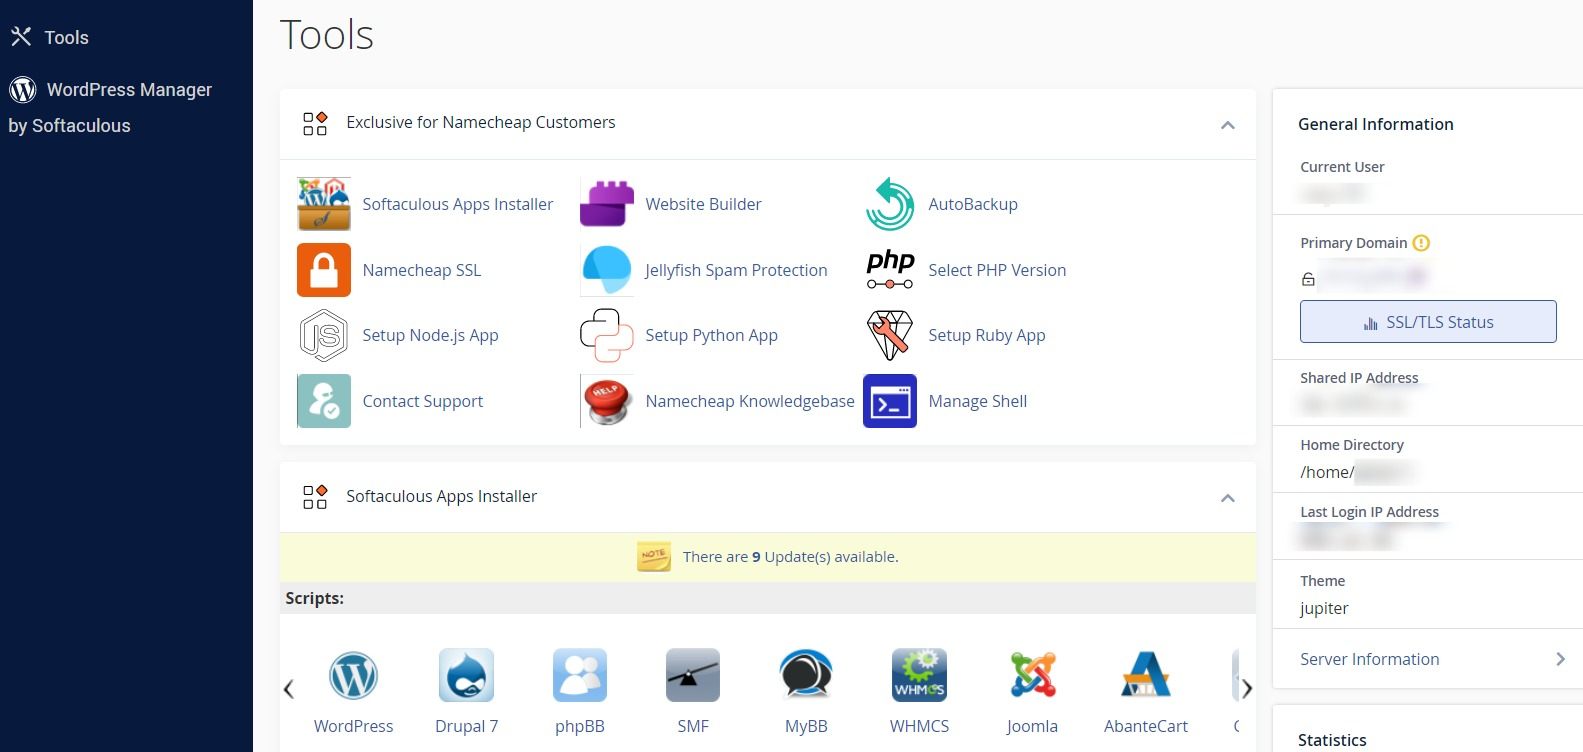Open the Namecheap Knowledgebase link

tap(750, 401)
